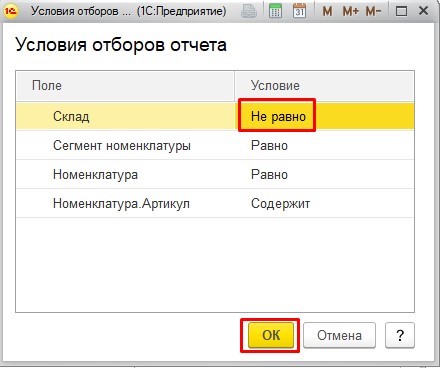This screenshot has width=440, height=368.
Task: Click the printer icon in title bar
Action: tap(249, 12)
